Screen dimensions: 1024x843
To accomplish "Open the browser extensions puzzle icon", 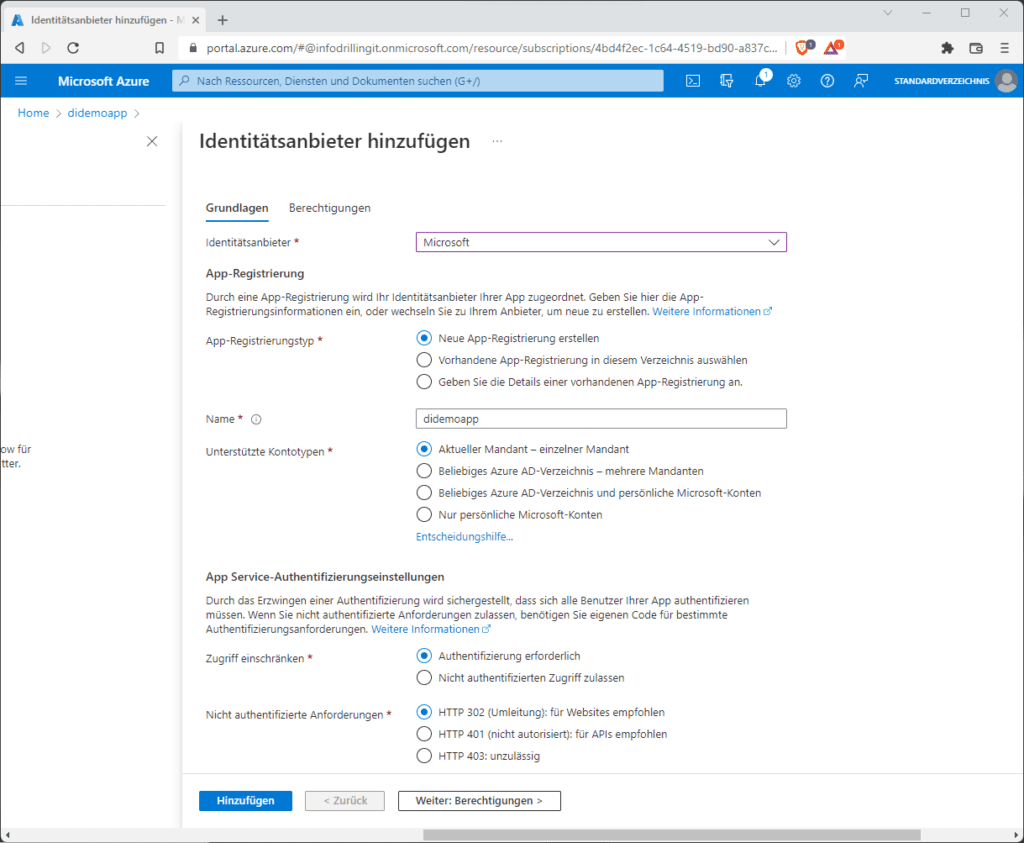I will pos(948,48).
